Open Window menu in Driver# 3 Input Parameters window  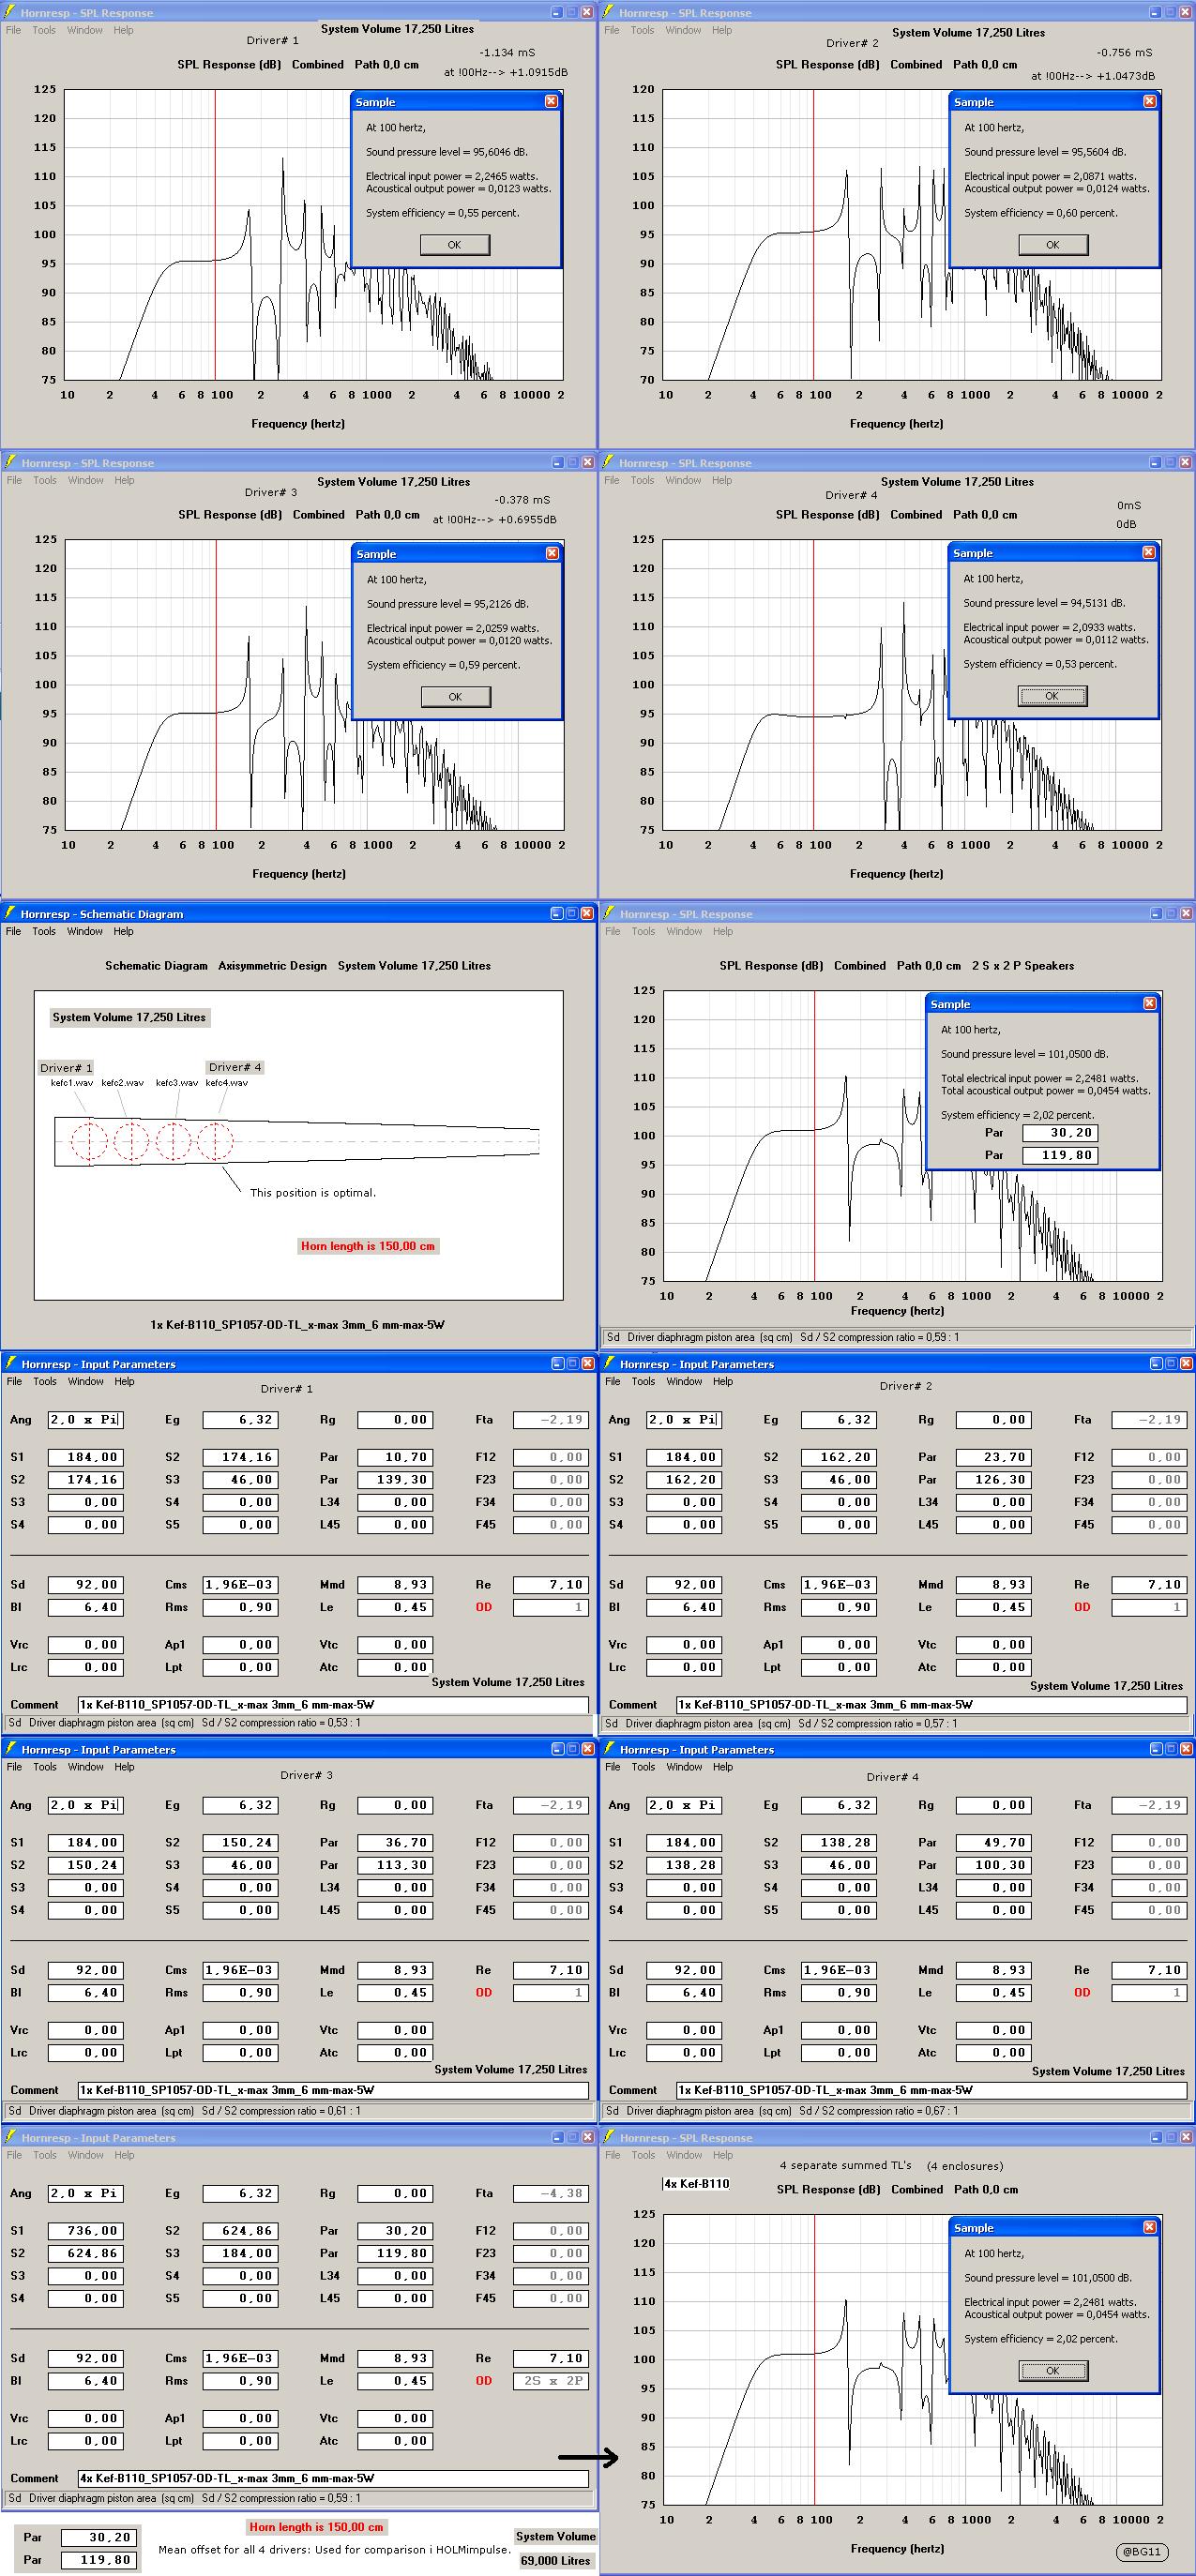(x=86, y=1767)
